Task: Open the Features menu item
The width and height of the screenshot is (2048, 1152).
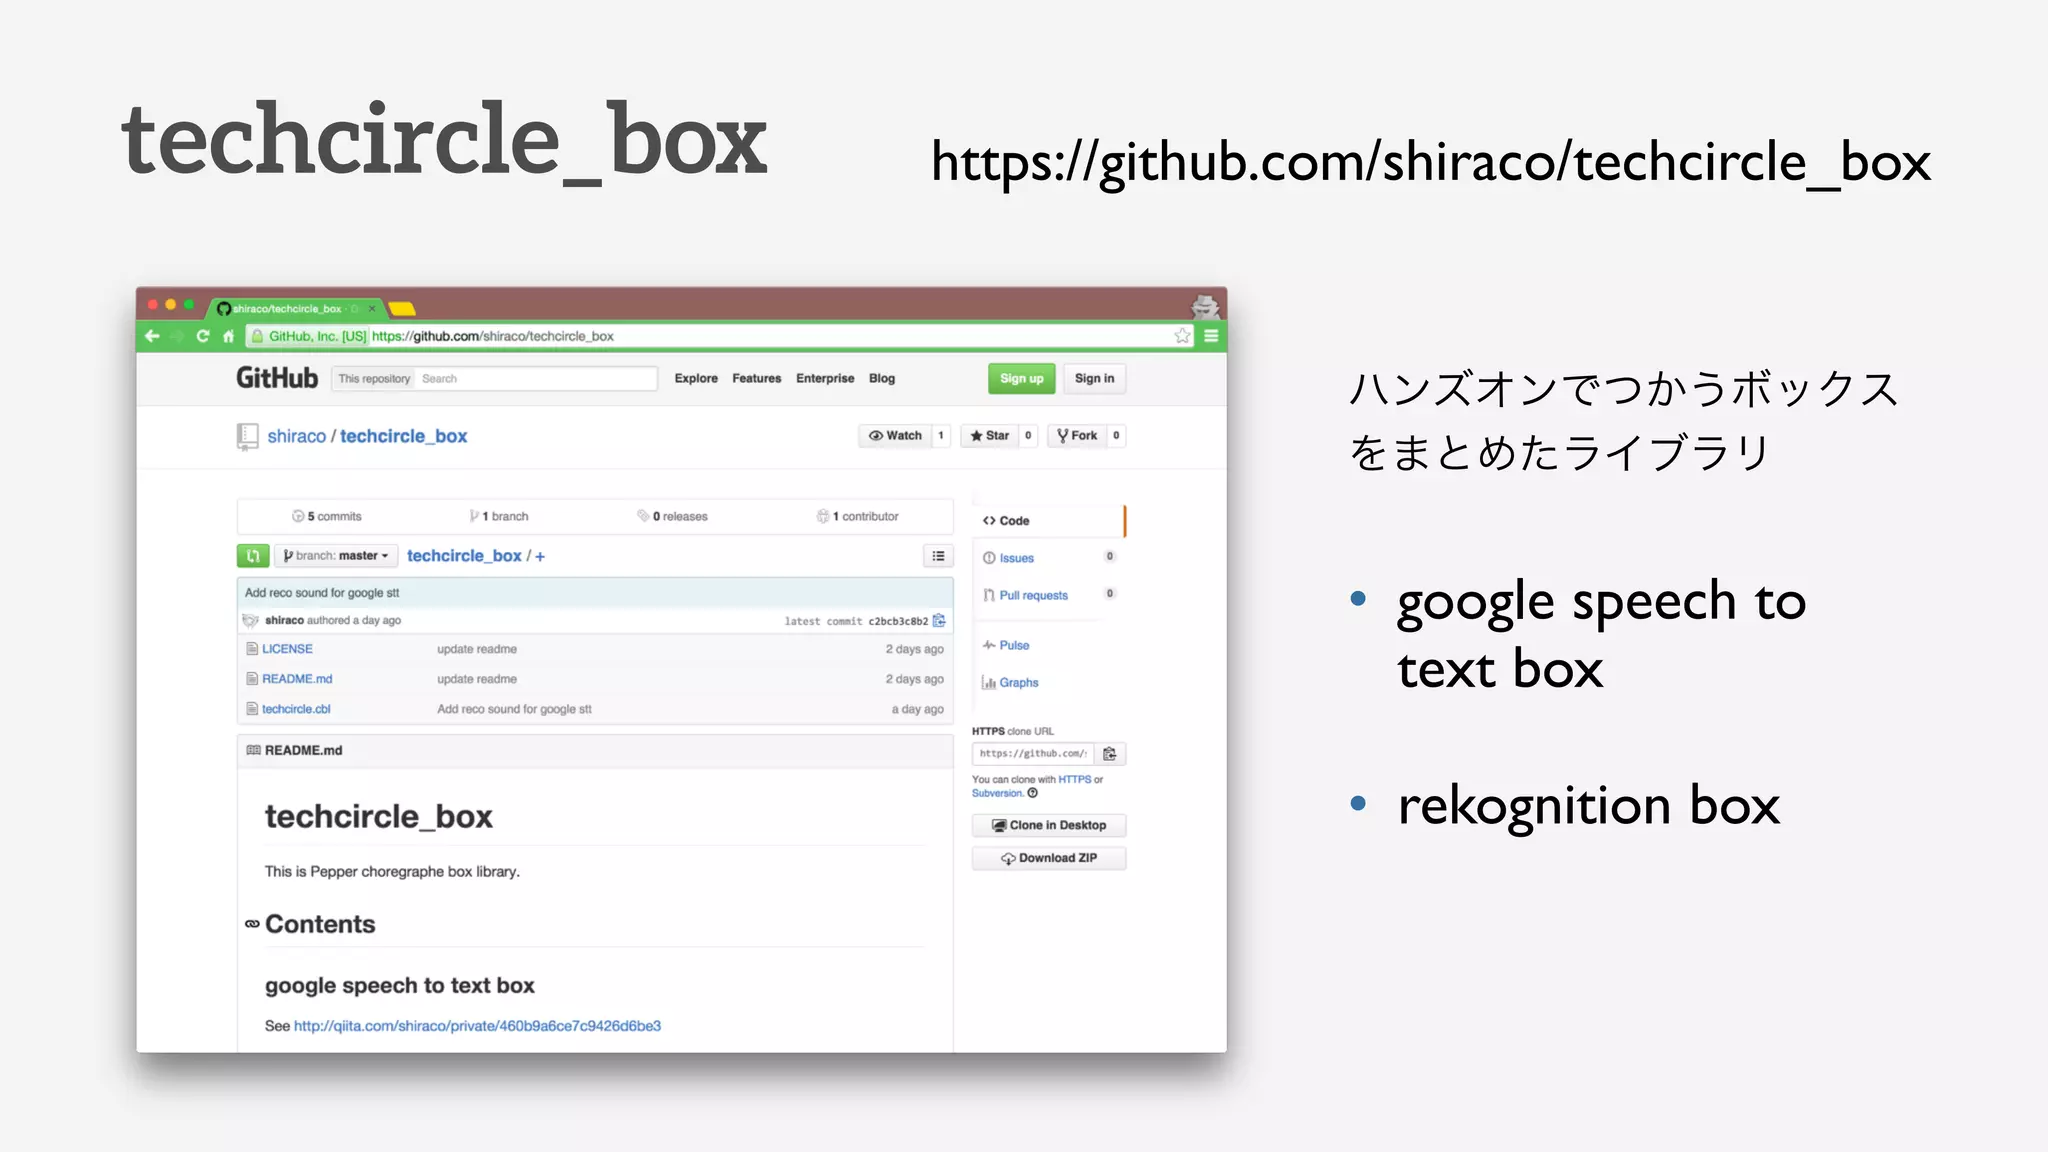Action: (x=756, y=378)
